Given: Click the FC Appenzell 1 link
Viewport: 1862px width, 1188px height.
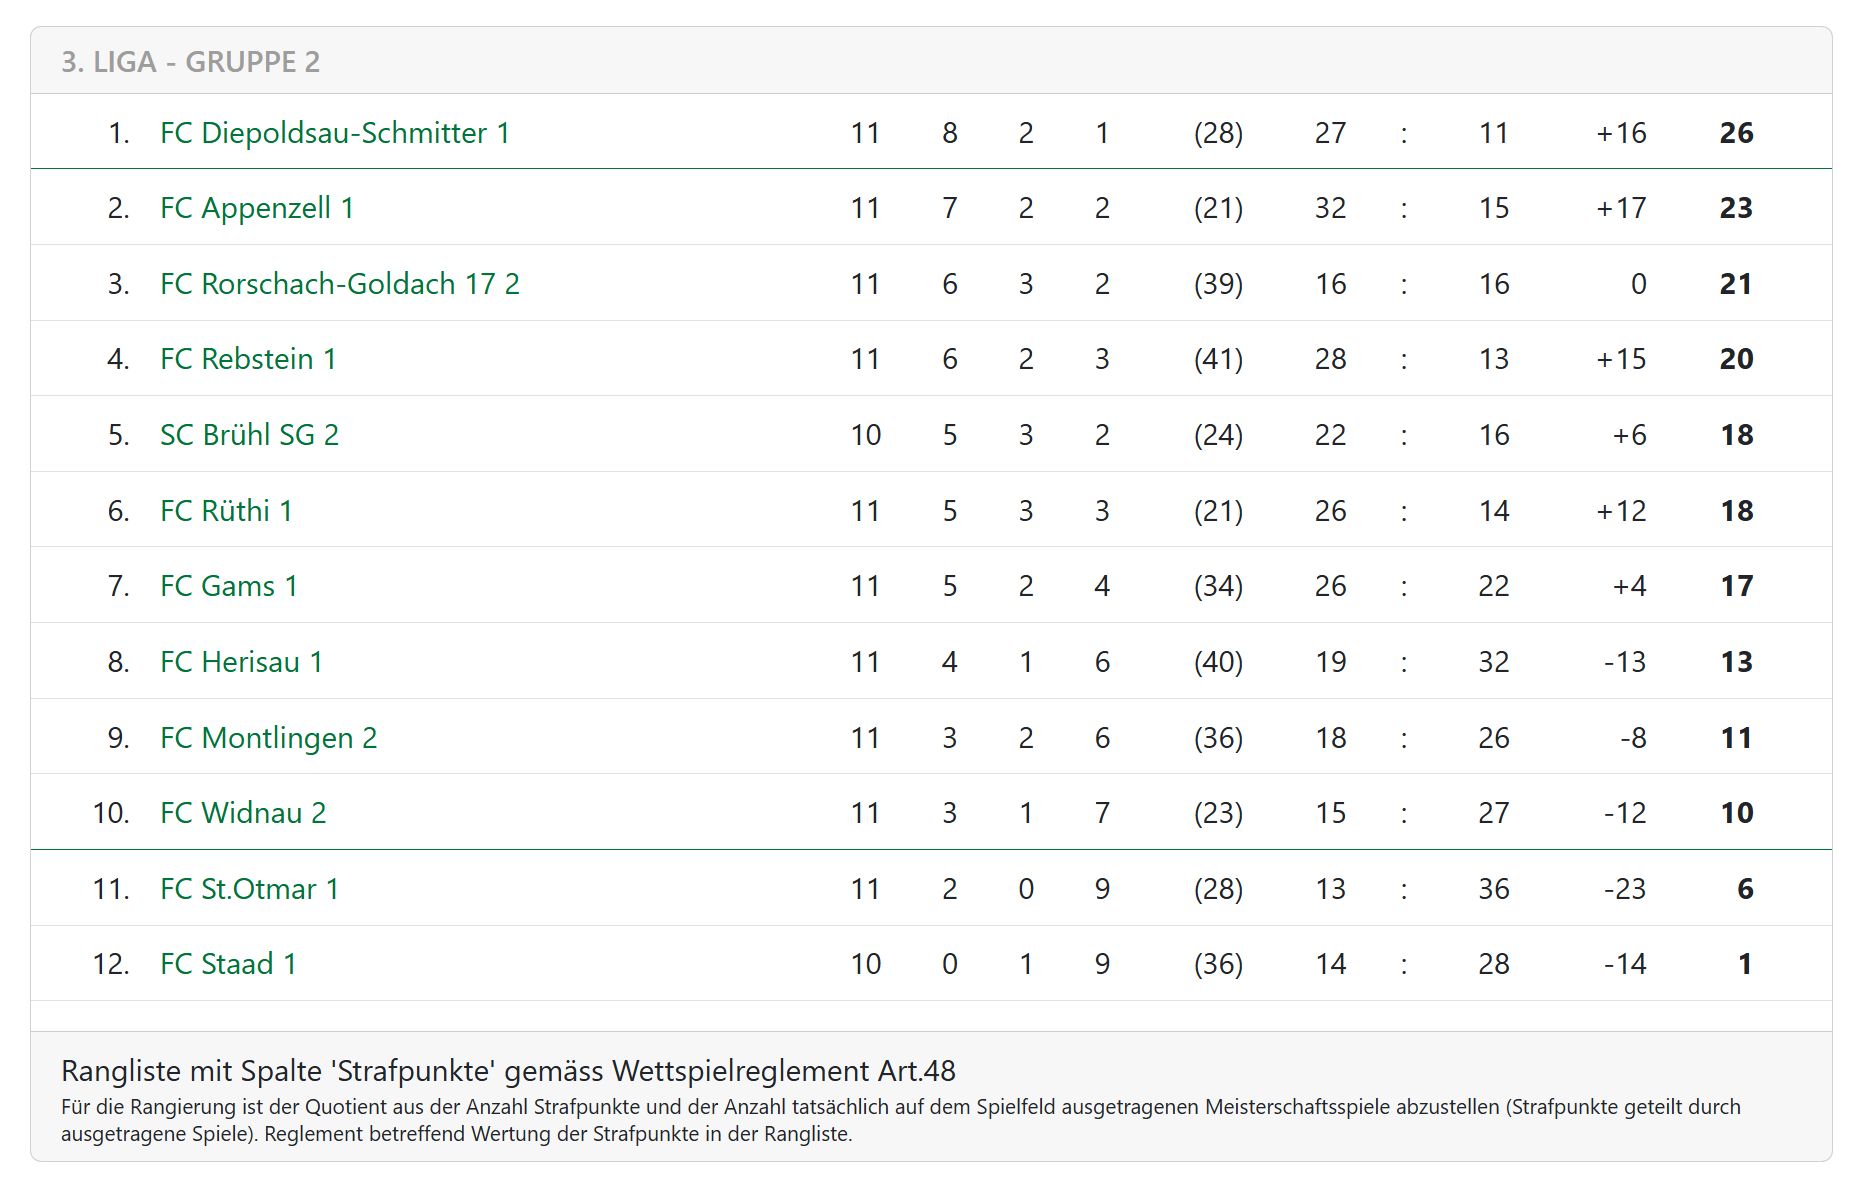Looking at the screenshot, I should (257, 208).
